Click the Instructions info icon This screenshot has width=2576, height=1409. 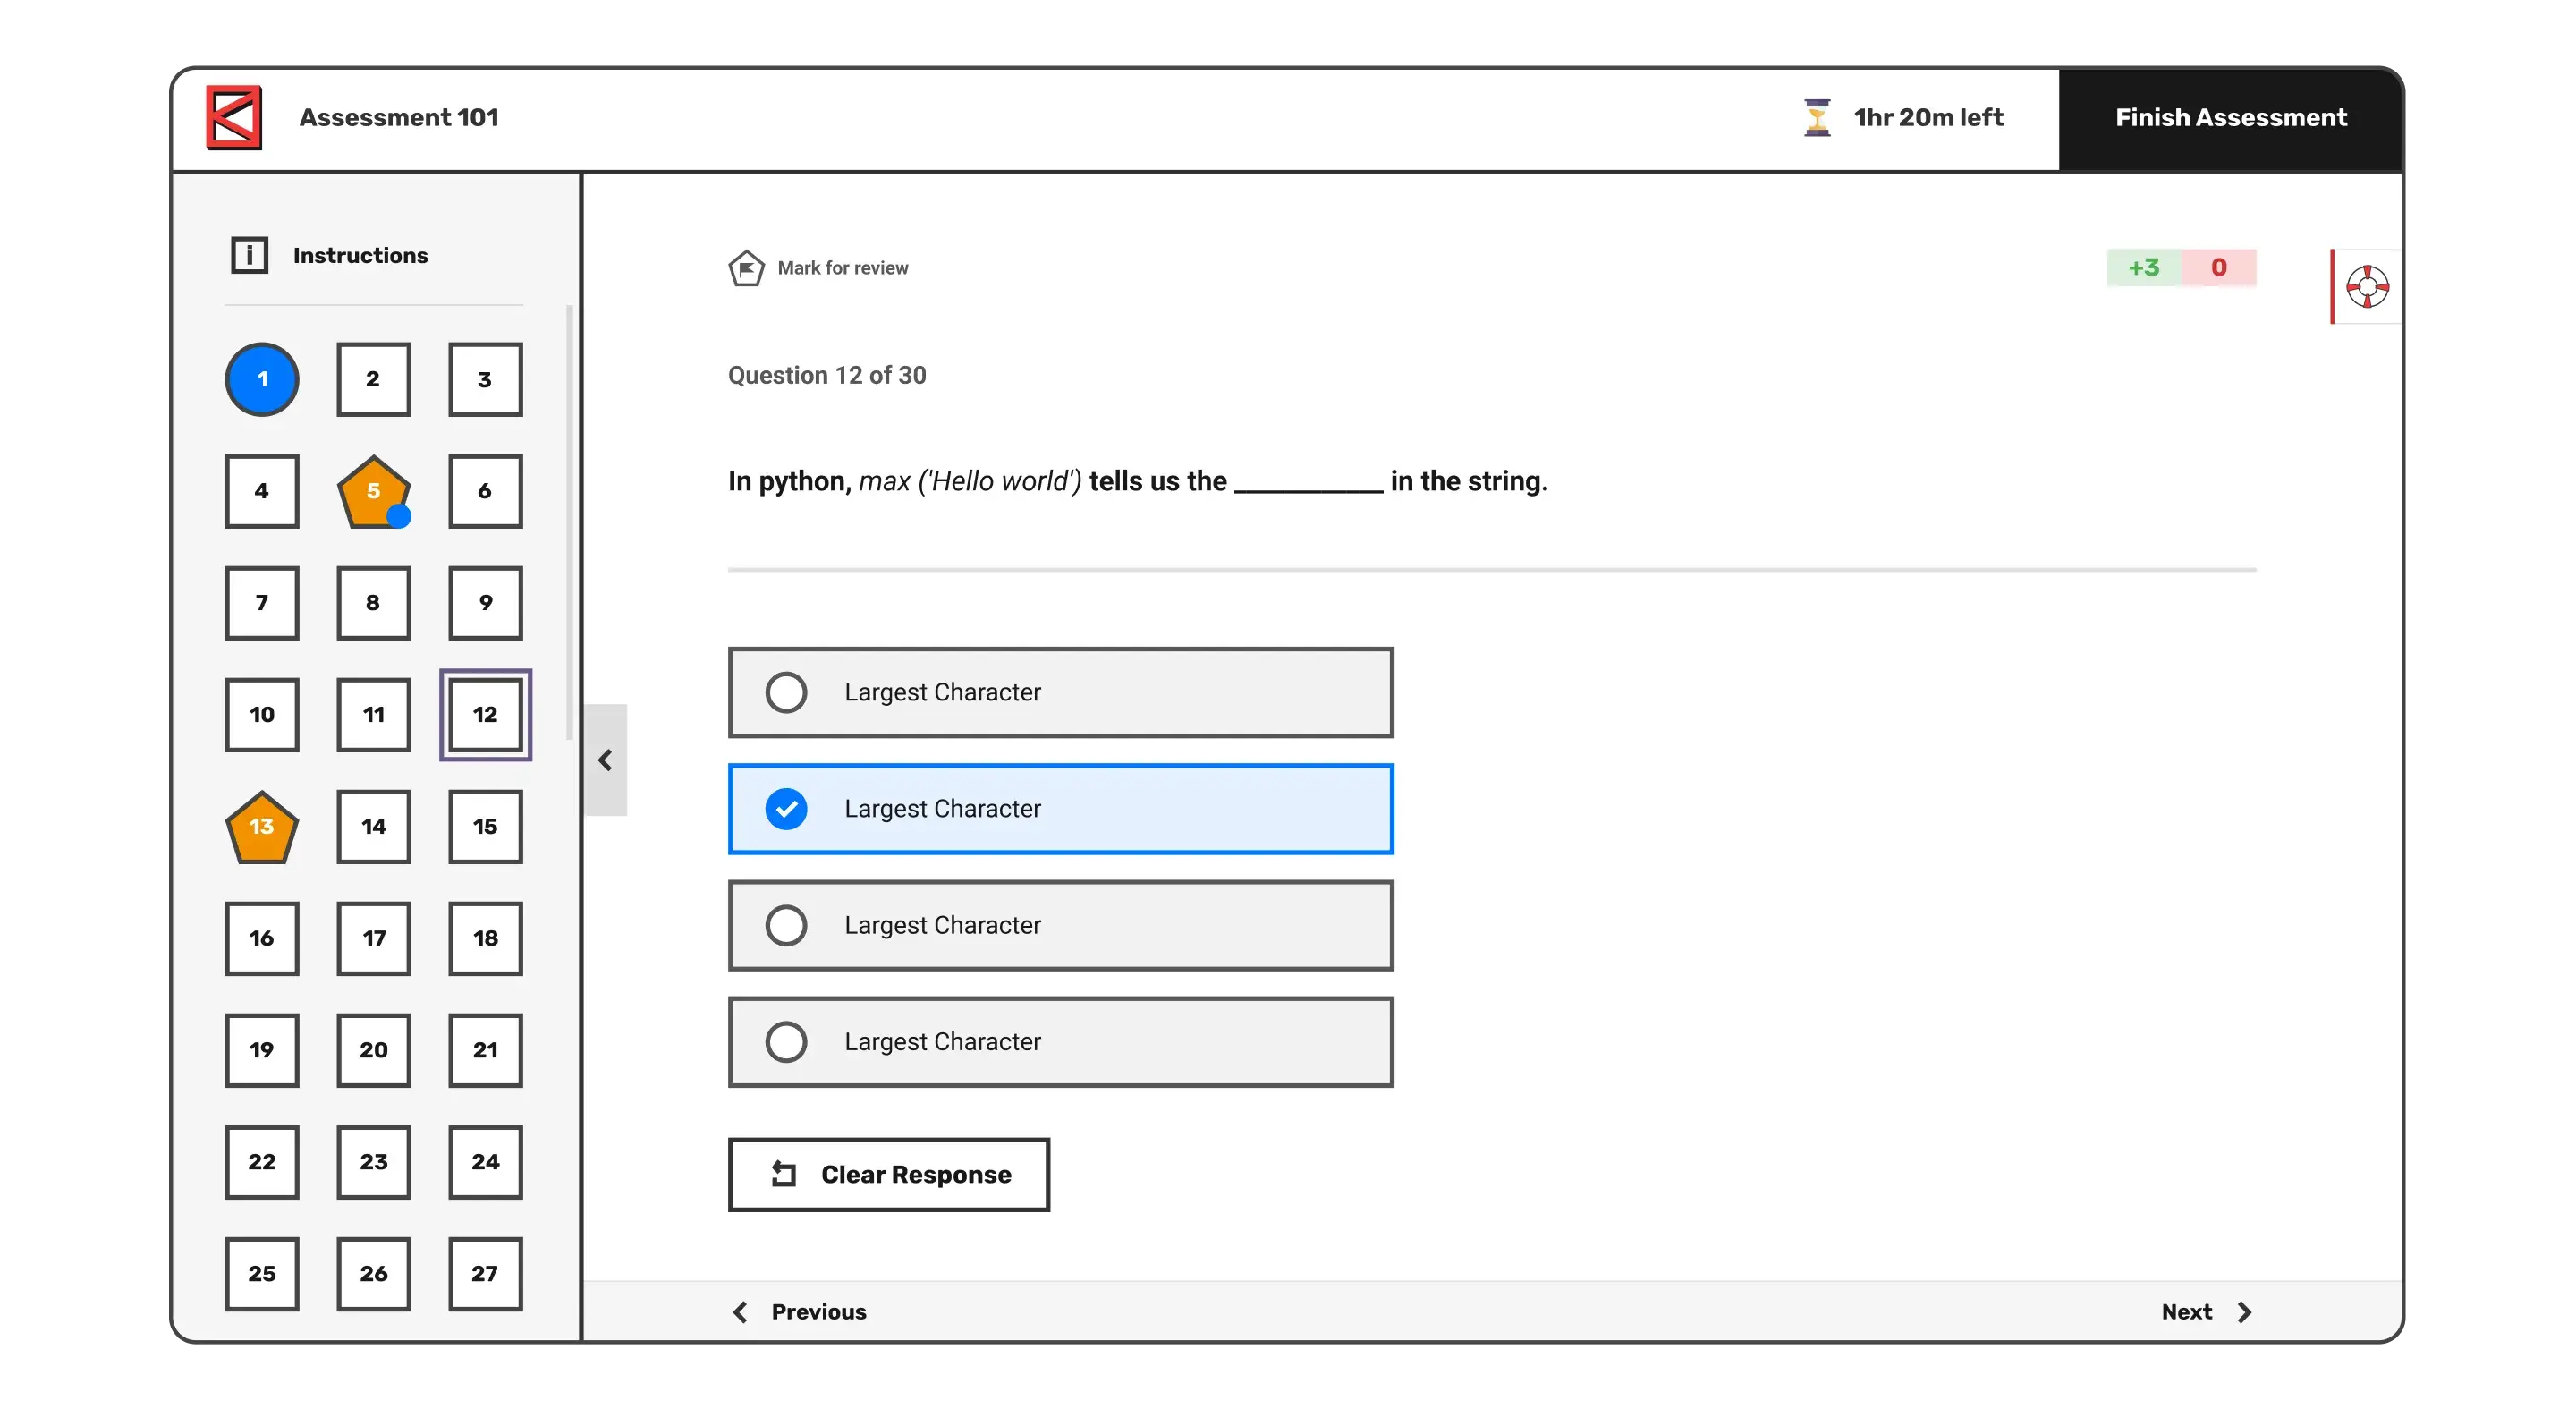coord(249,255)
